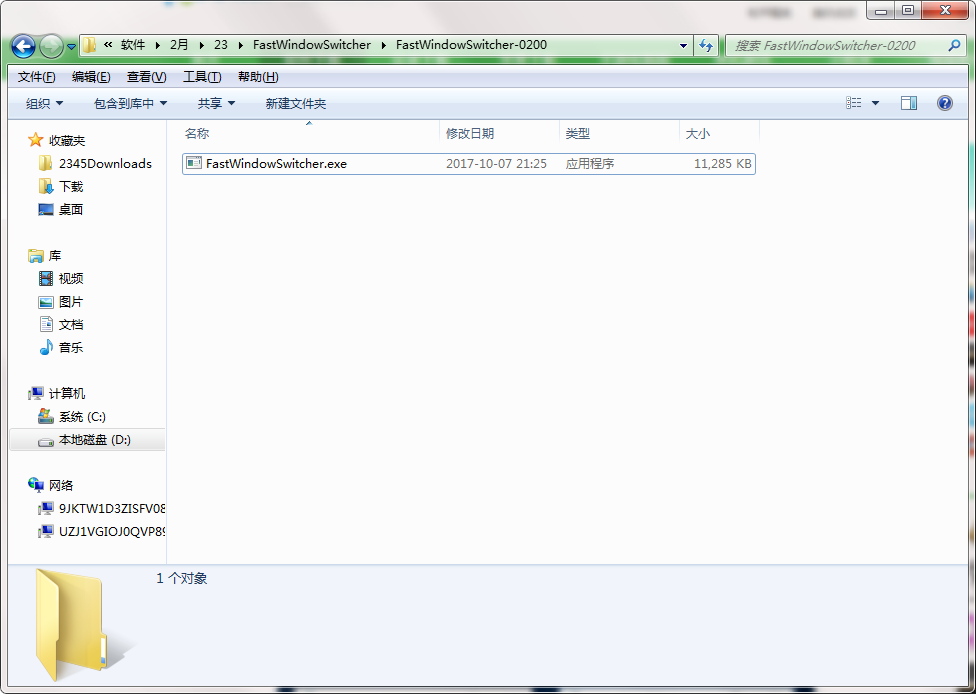Expand the arrow after FastWindowSwitcher breadcrumb
Image resolution: width=976 pixels, height=694 pixels.
click(383, 45)
